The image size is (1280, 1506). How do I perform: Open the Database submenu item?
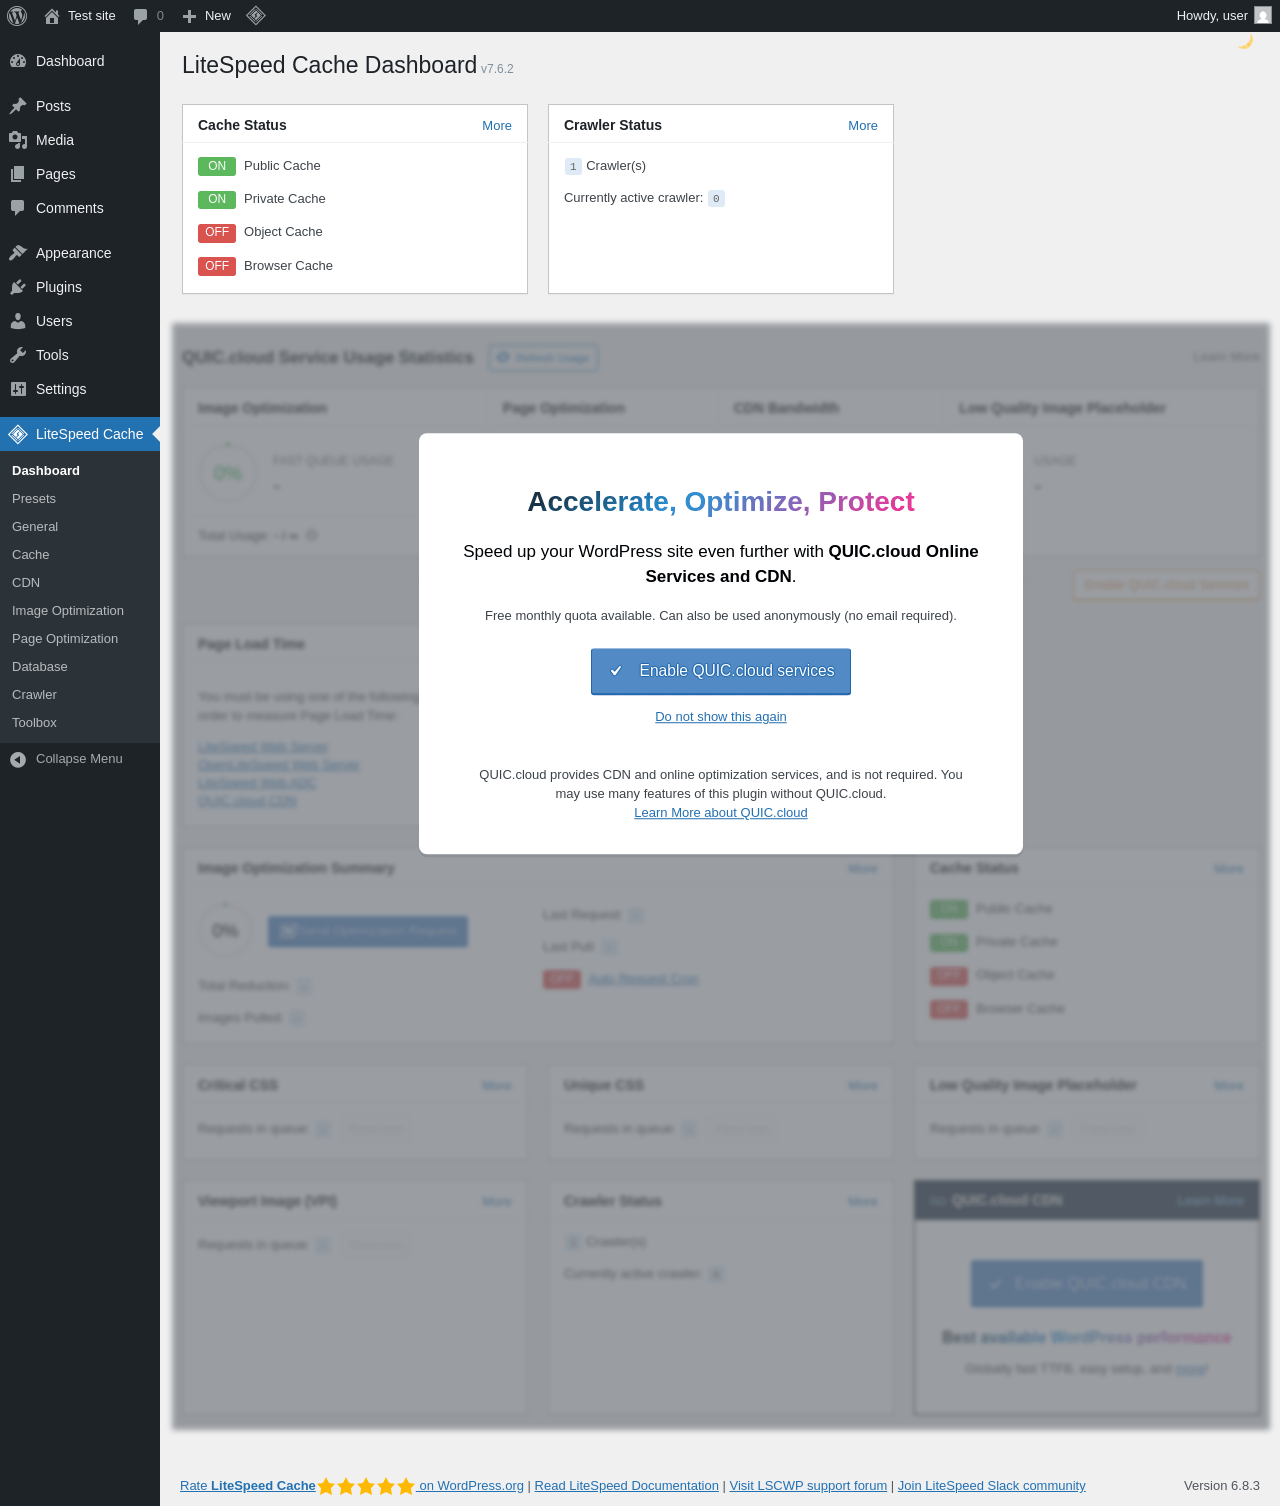click(40, 667)
